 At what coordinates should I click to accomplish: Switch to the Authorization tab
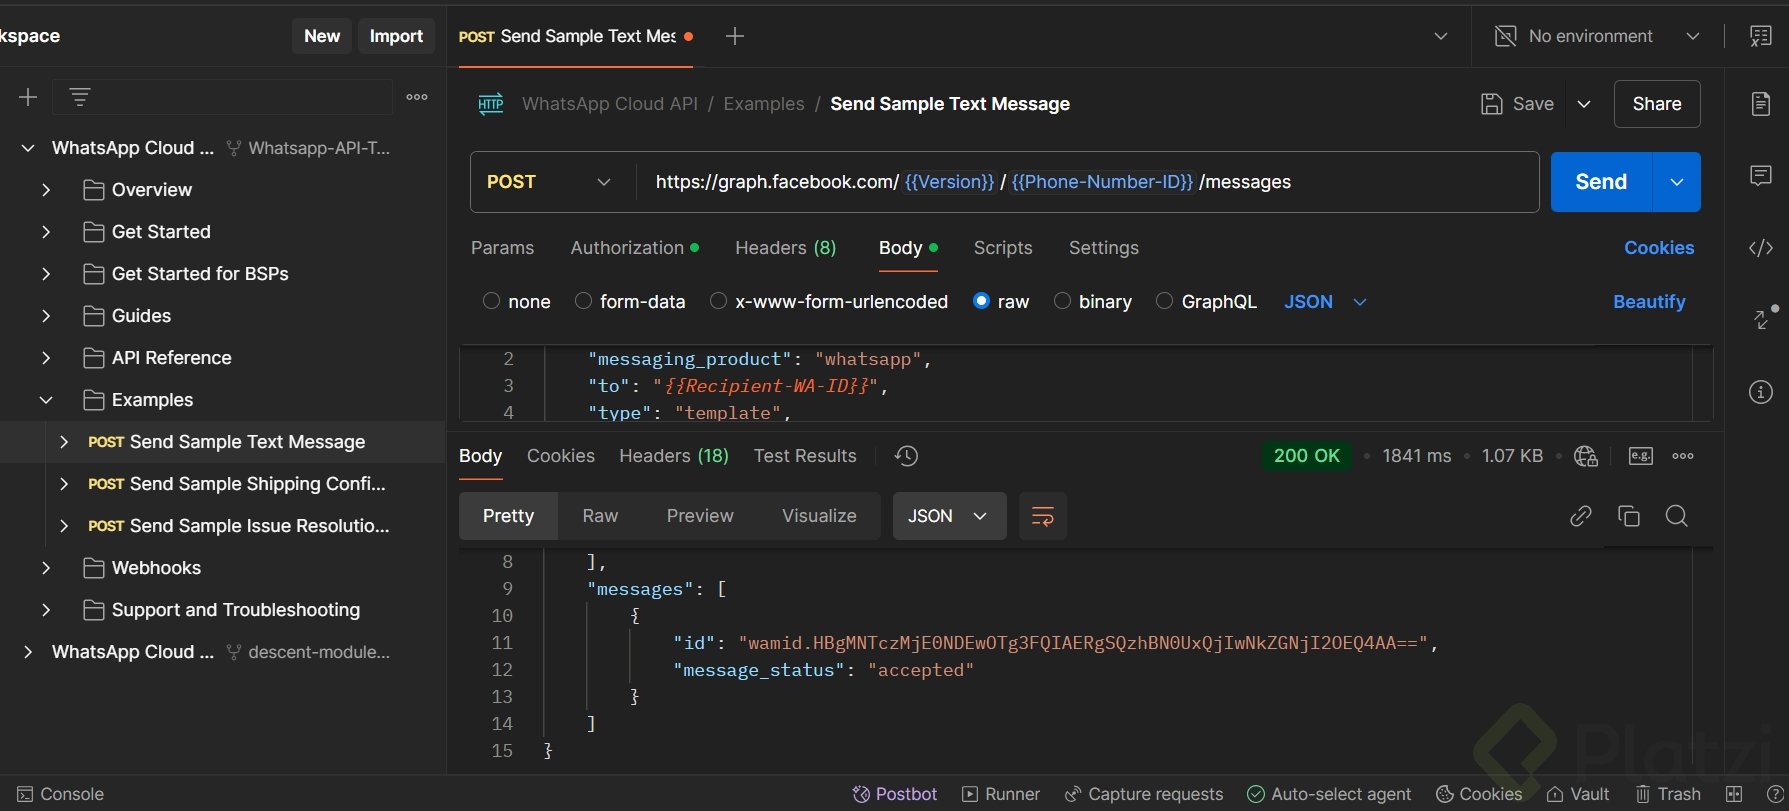pyautogui.click(x=627, y=248)
